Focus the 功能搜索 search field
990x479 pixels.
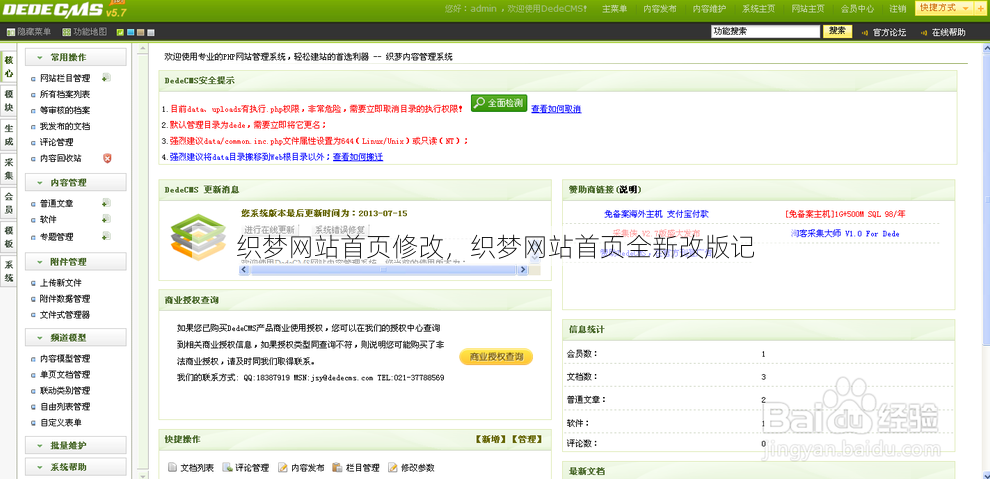[x=765, y=31]
